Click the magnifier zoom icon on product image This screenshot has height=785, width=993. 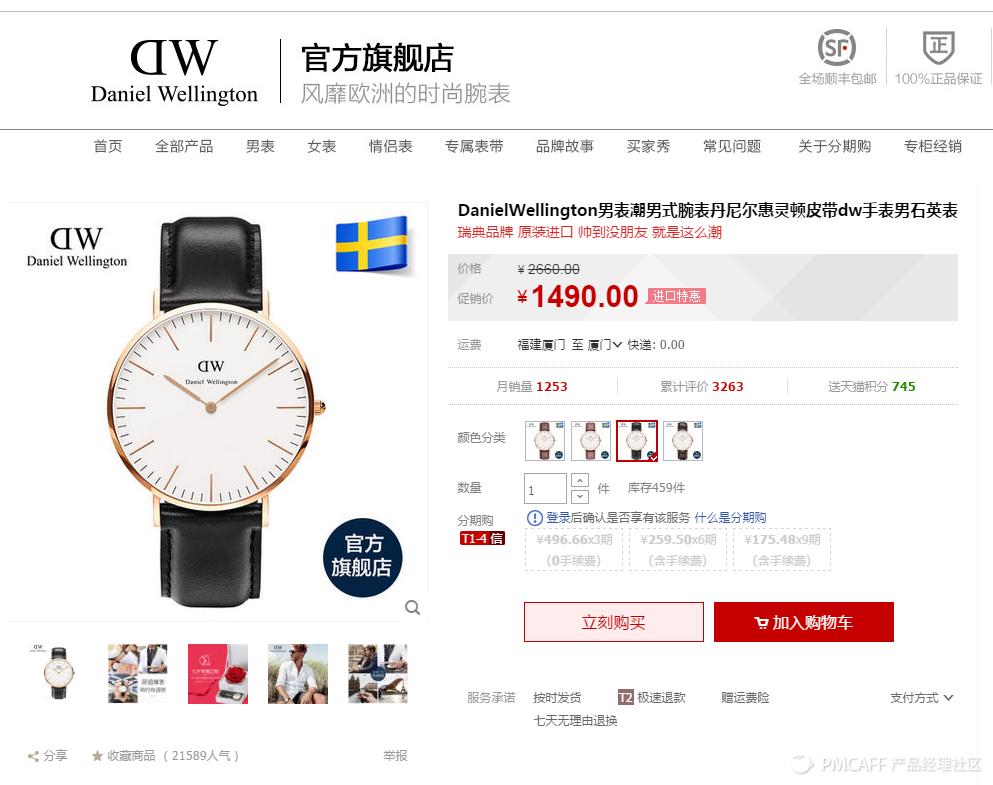click(x=412, y=608)
